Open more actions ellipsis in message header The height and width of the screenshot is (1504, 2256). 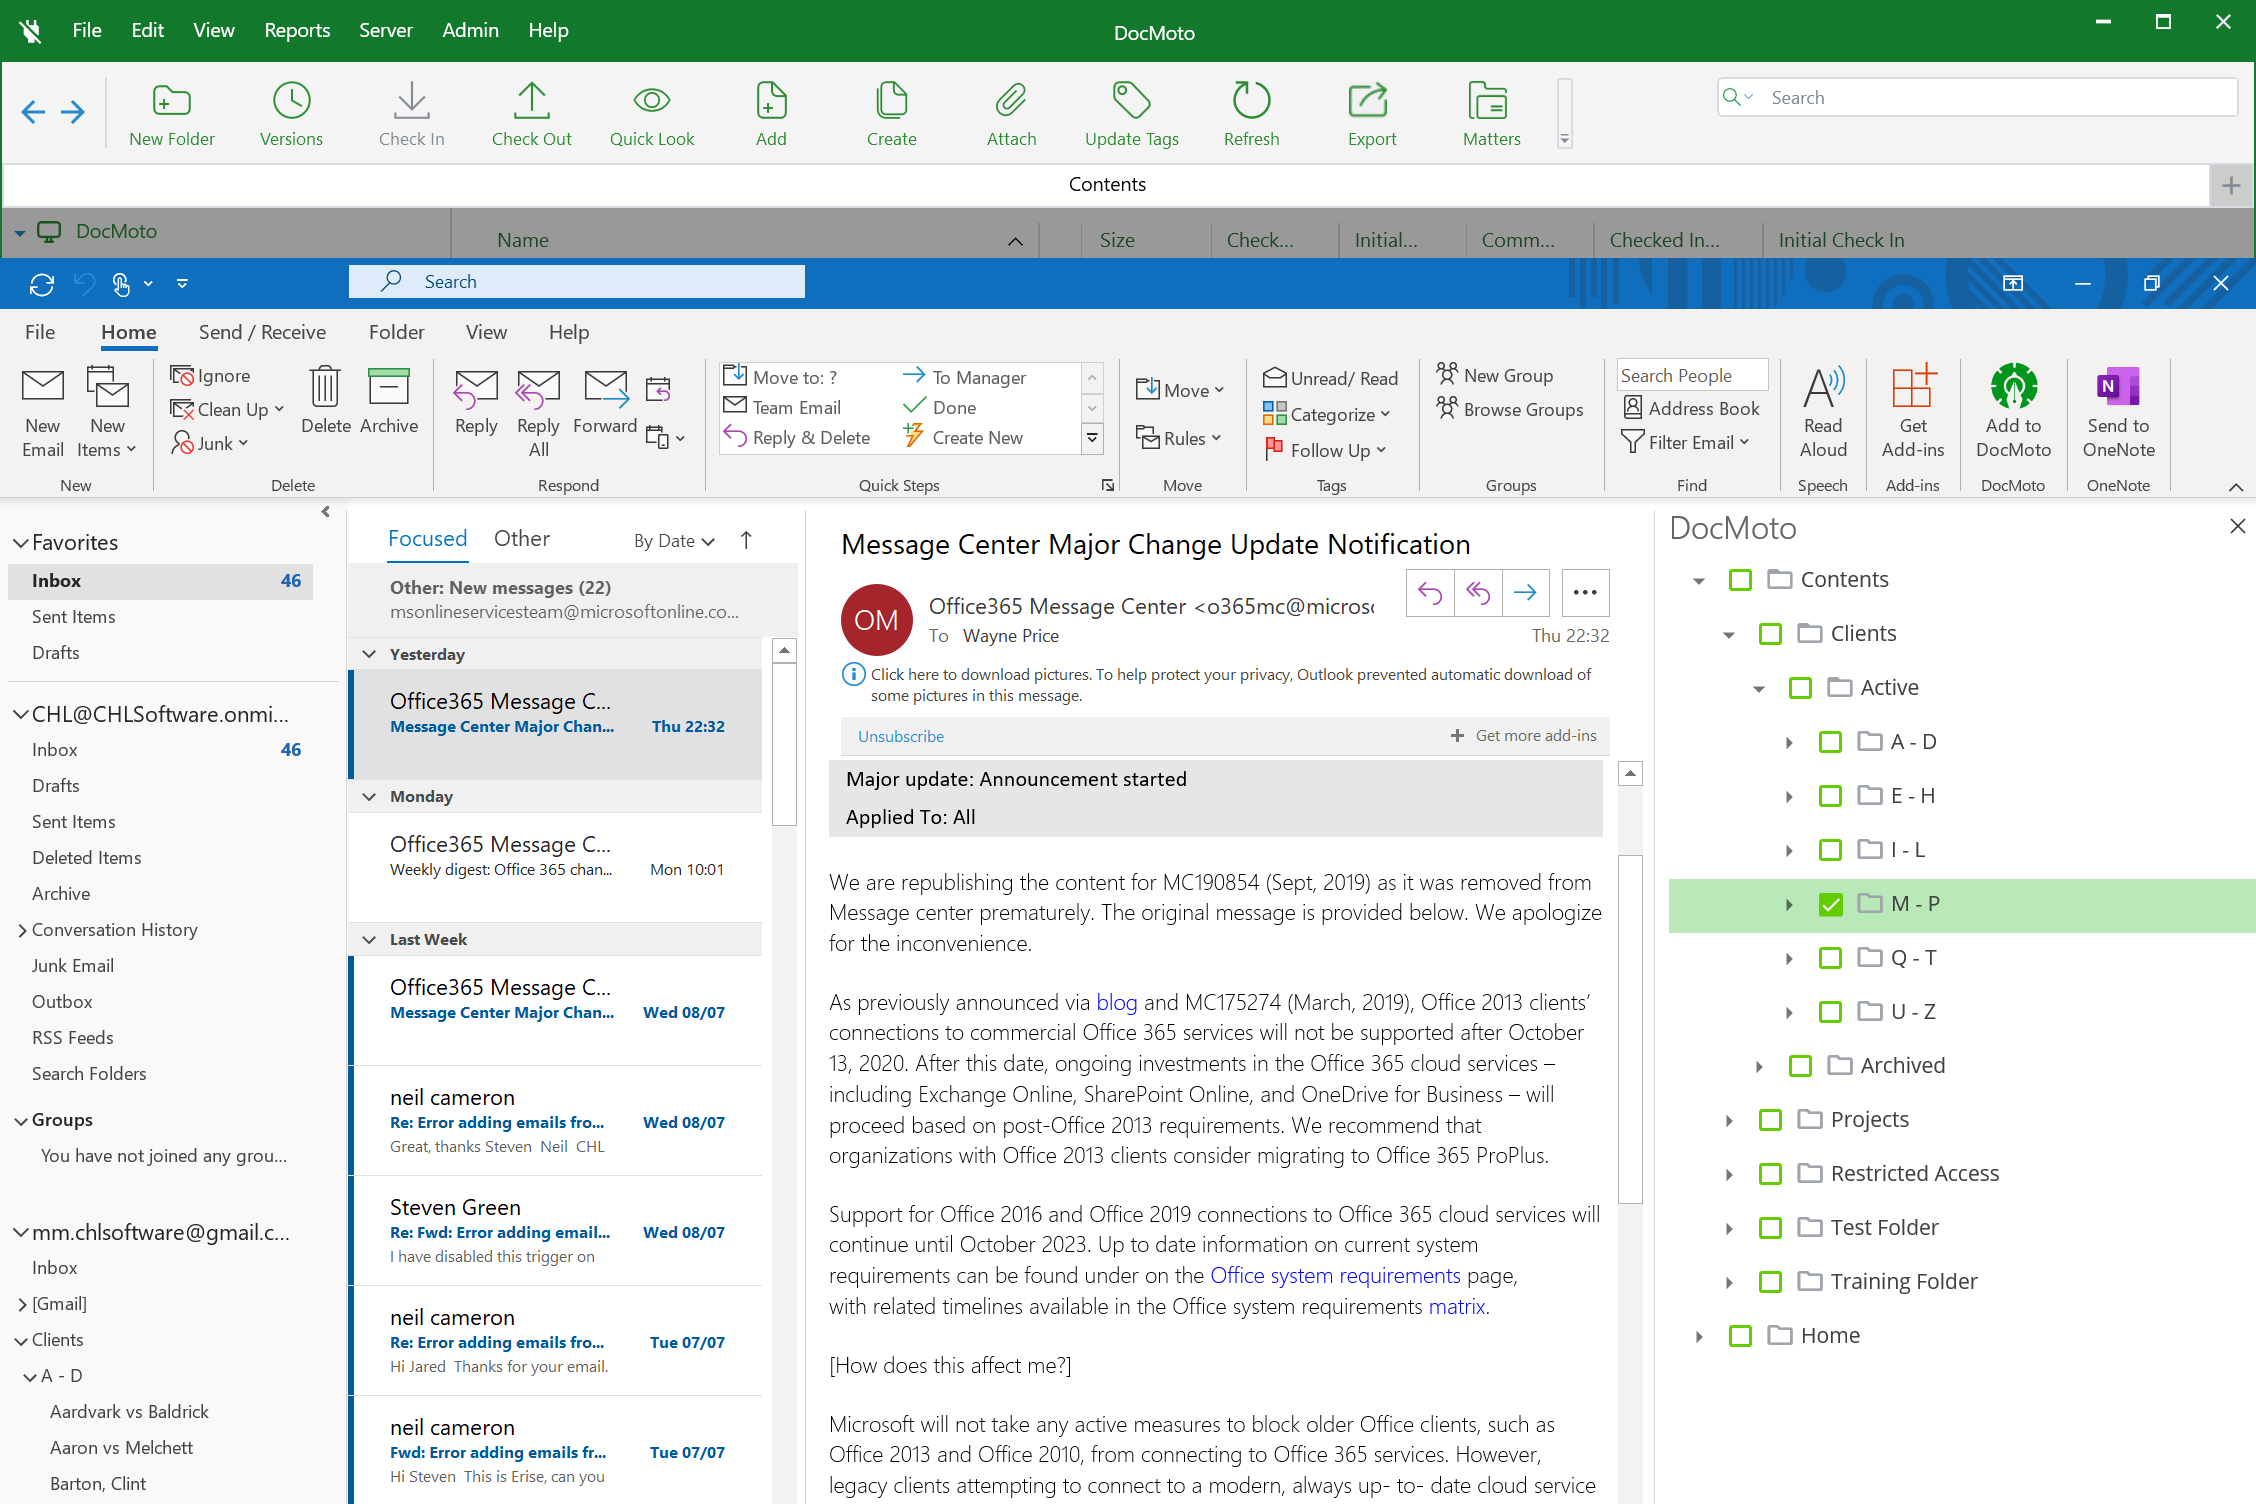[x=1585, y=593]
